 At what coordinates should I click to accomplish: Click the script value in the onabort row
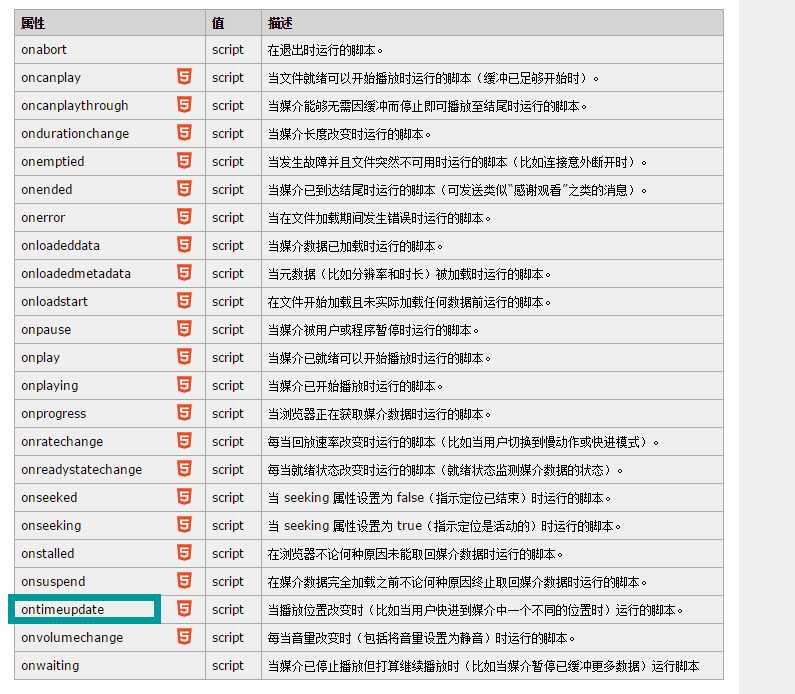(228, 50)
